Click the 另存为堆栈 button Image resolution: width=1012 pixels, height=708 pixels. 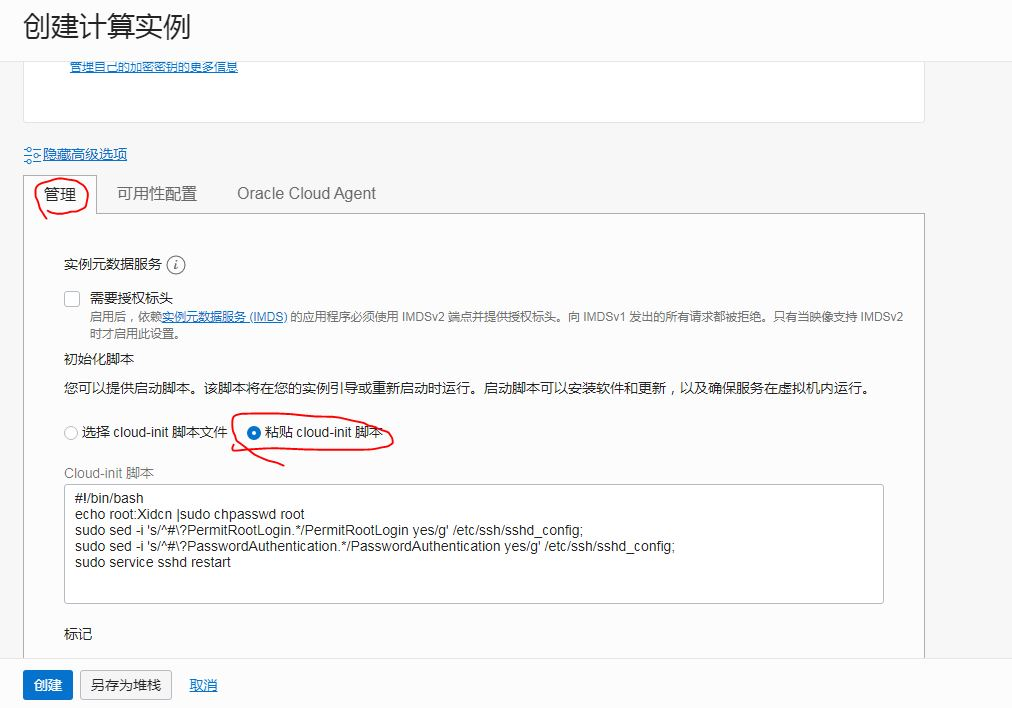tap(125, 685)
